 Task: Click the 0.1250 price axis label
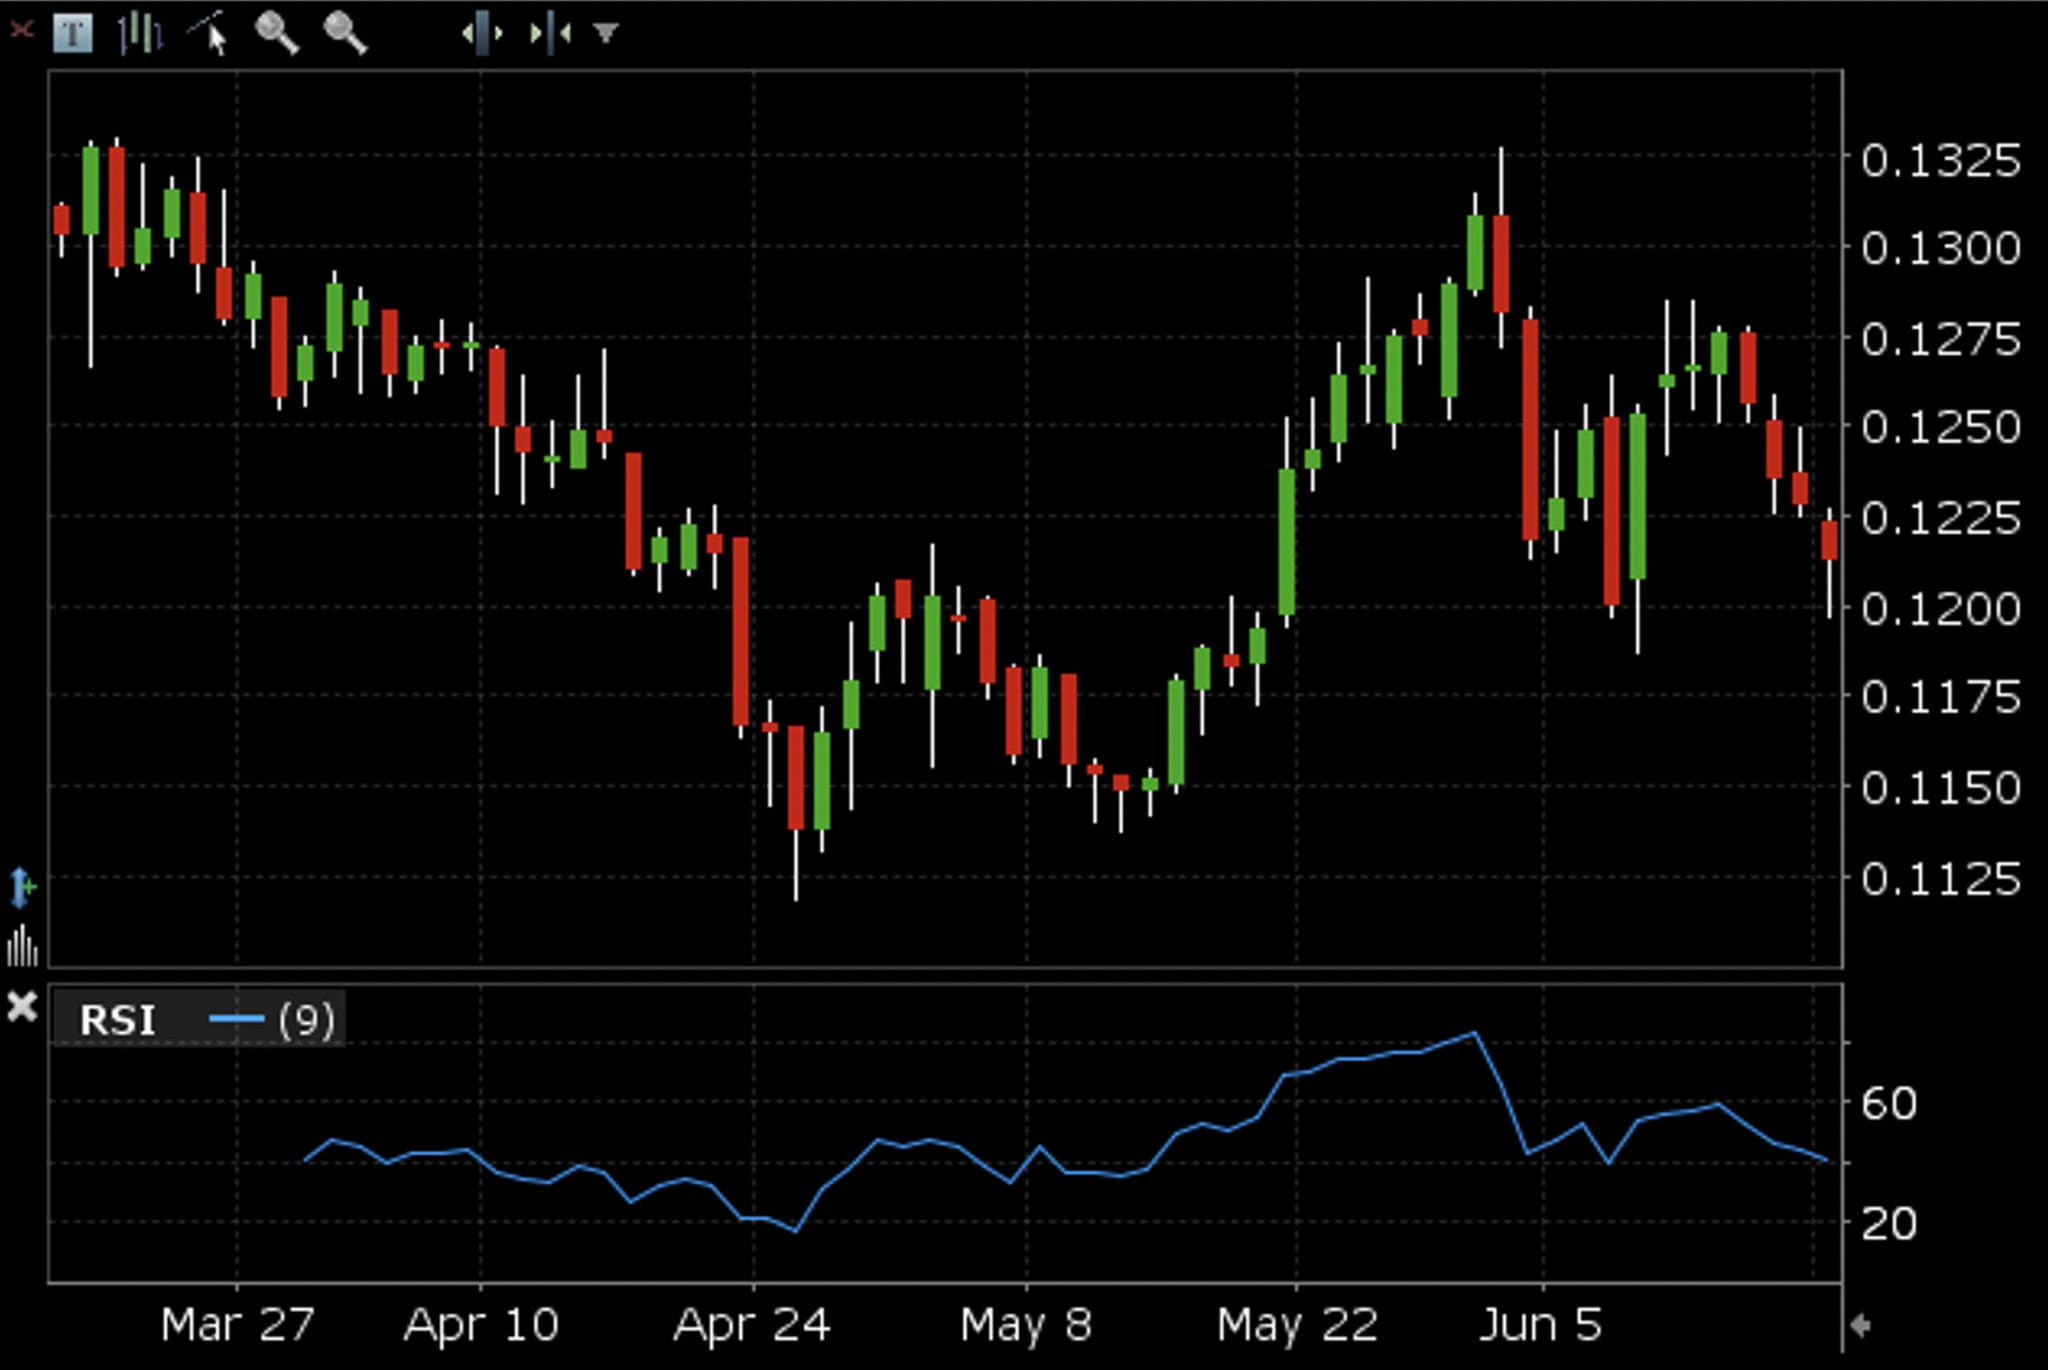pyautogui.click(x=1939, y=427)
